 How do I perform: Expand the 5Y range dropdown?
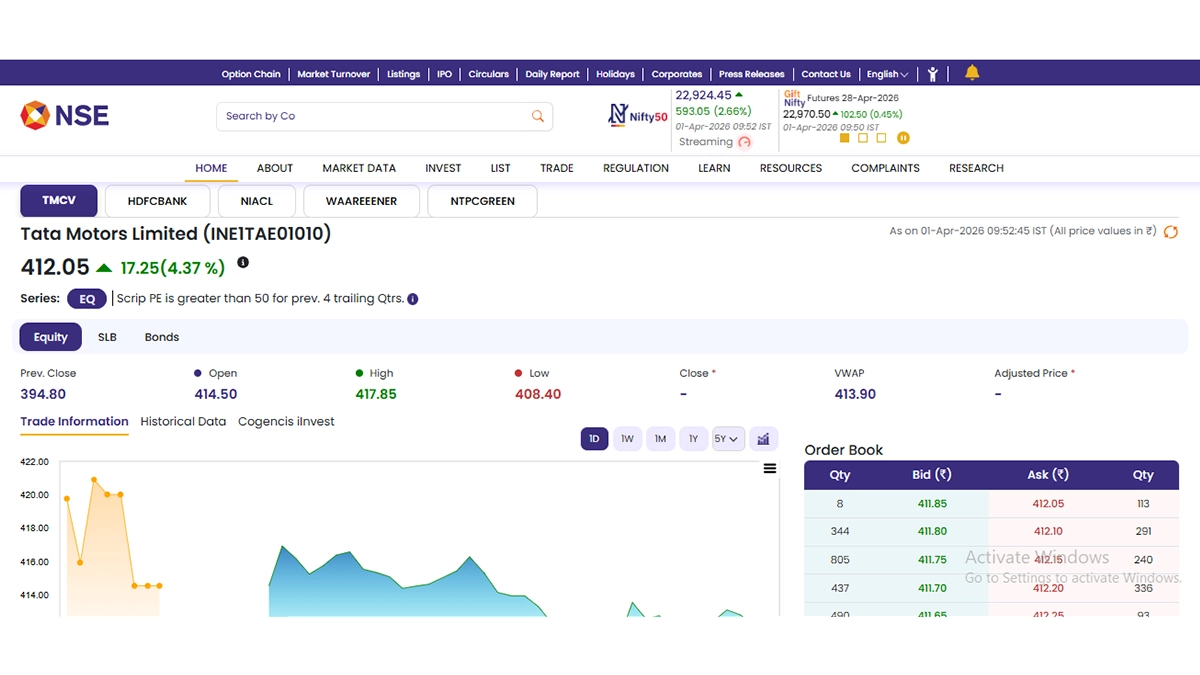click(x=728, y=439)
